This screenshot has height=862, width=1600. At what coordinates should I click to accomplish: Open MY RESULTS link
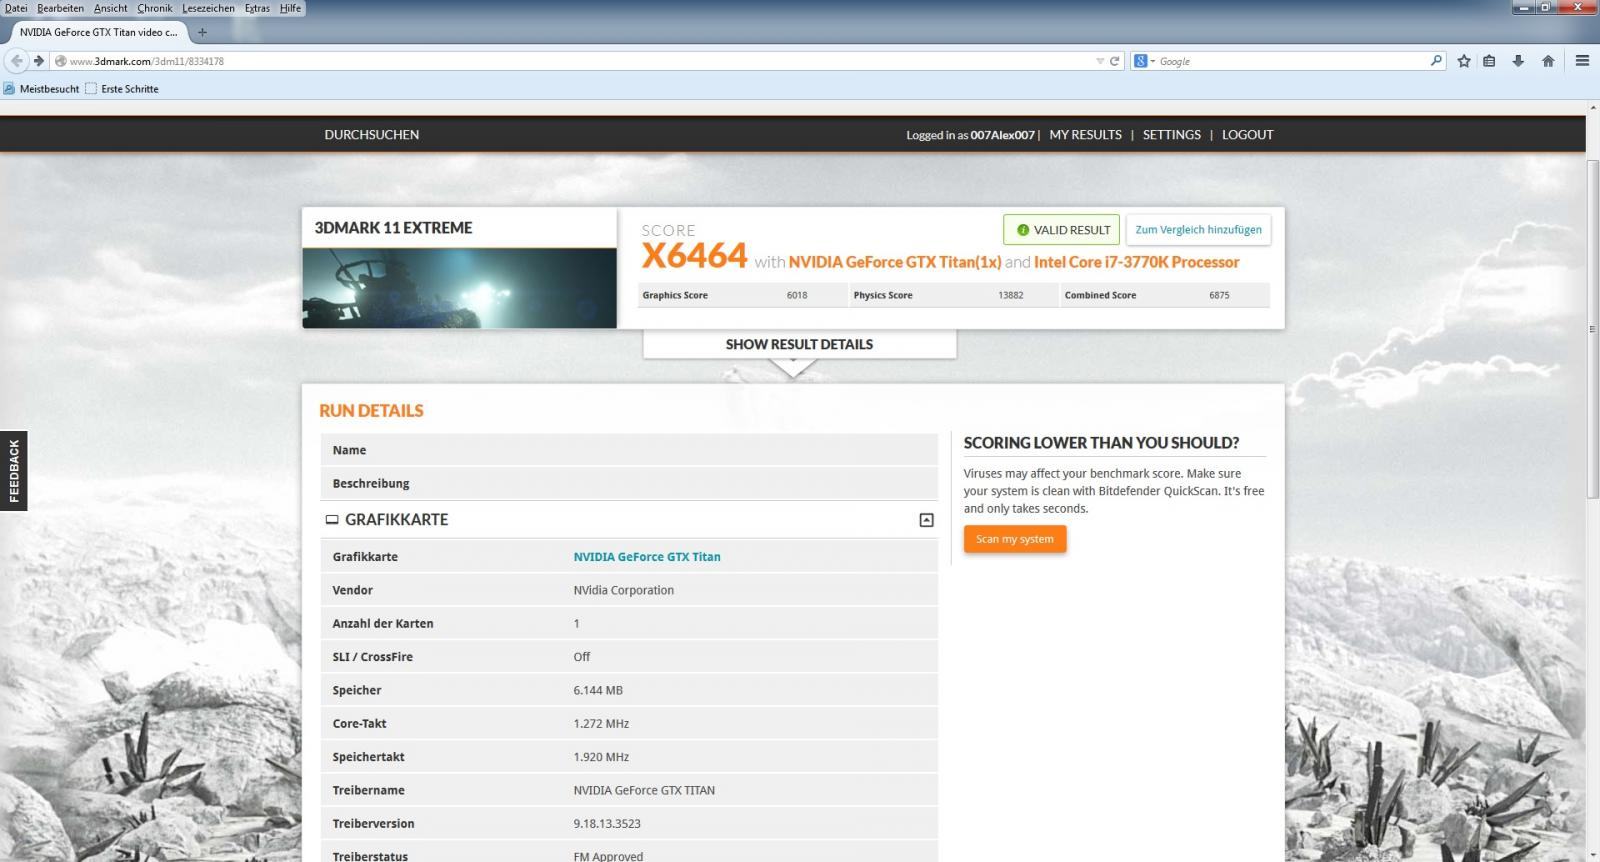(1085, 134)
